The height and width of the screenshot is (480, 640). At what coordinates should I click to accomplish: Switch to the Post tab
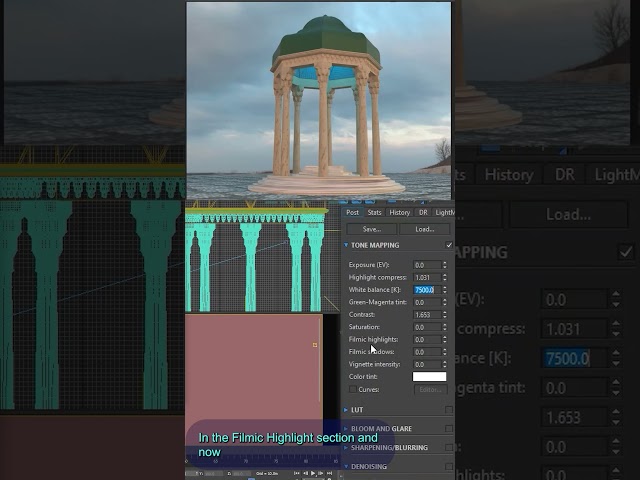coord(352,212)
